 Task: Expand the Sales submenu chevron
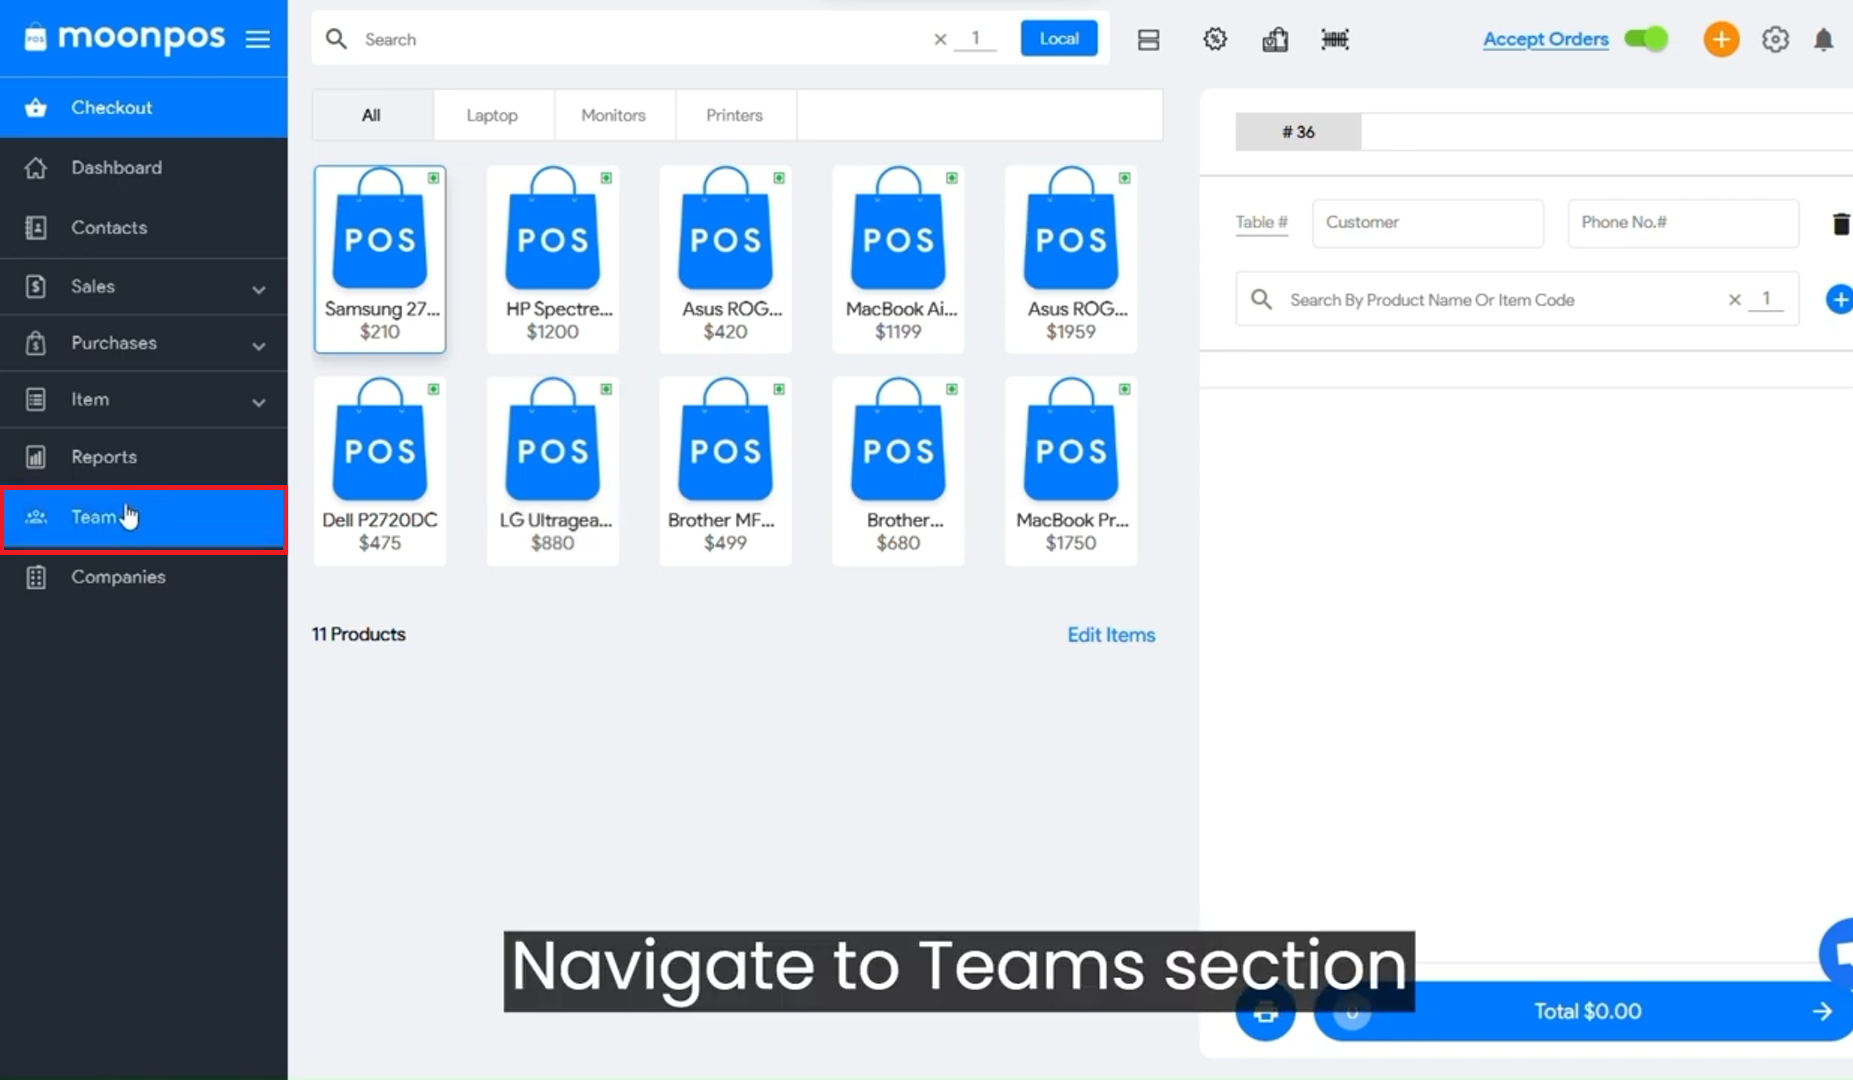(x=259, y=289)
